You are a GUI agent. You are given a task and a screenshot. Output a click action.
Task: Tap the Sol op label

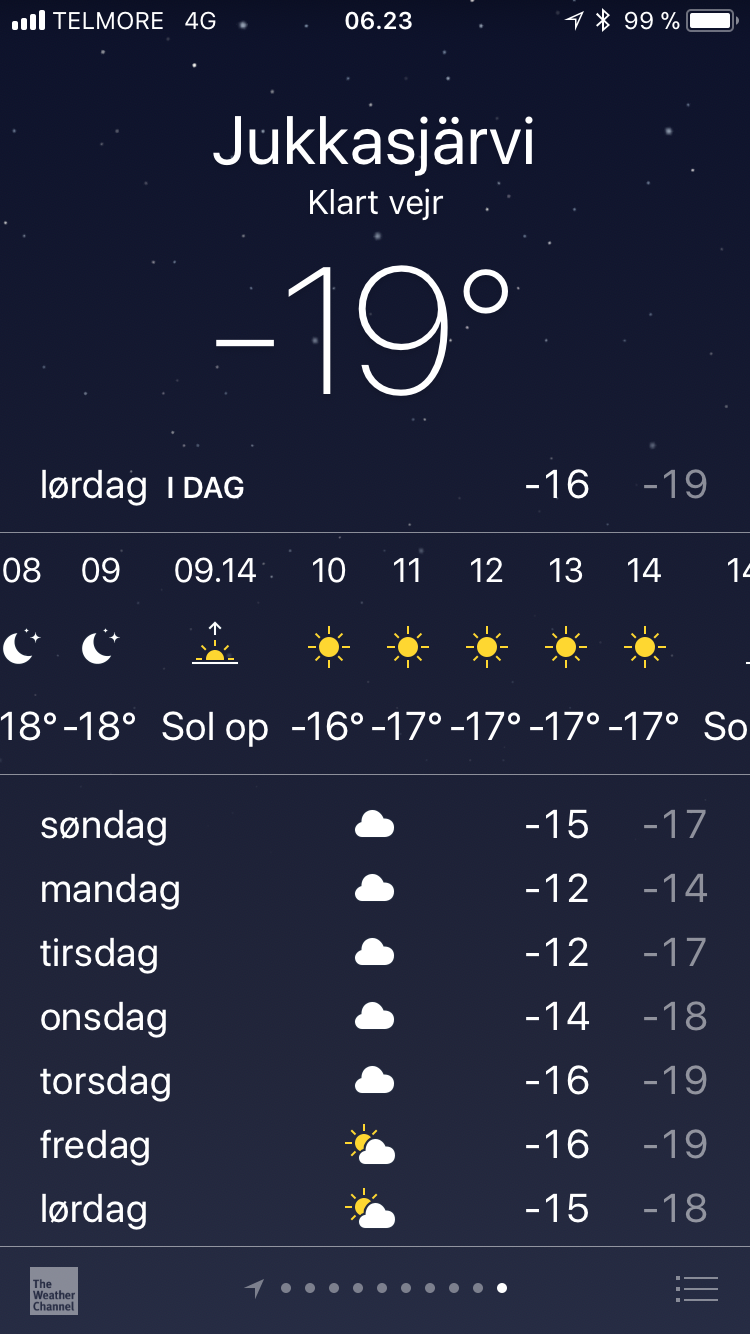[x=215, y=727]
